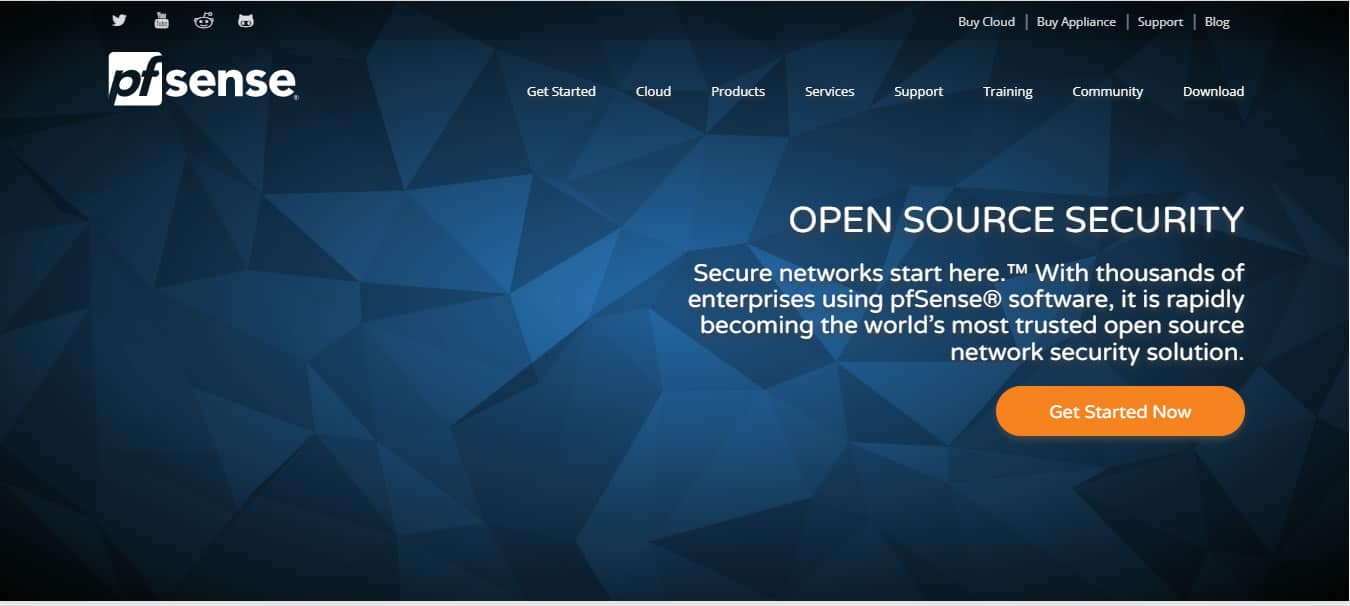Screen dimensions: 1350x606
Task: Go to the Blog link
Action: click(x=1217, y=21)
